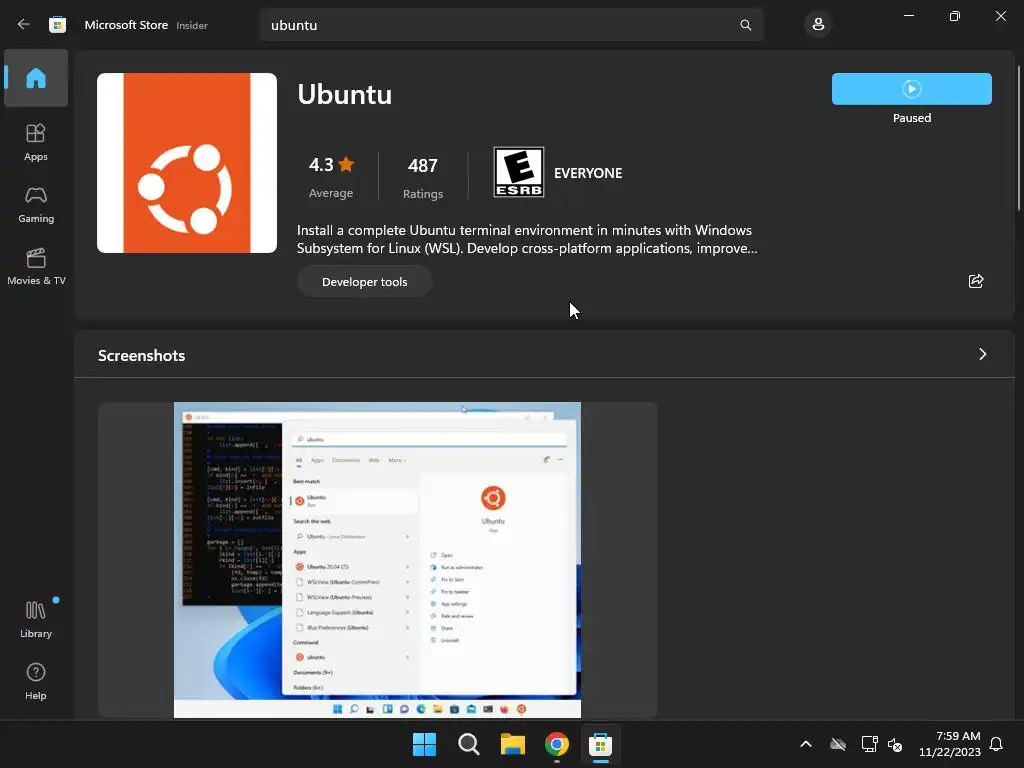Open the user account profile icon
Image resolution: width=1024 pixels, height=768 pixels.
pos(818,25)
